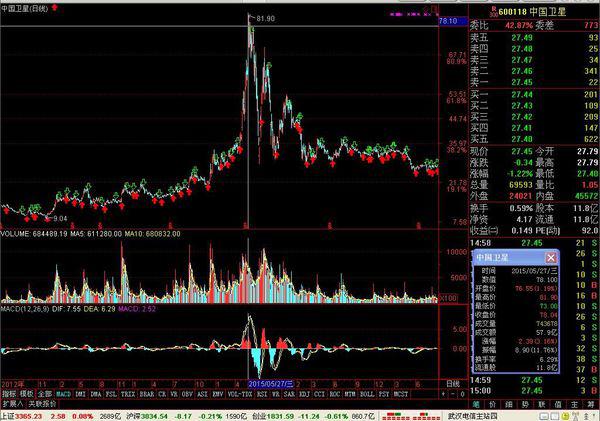Click the MACD(12,26,9) indicator label
Image resolution: width=600 pixels, height=421 pixels.
[x=25, y=309]
